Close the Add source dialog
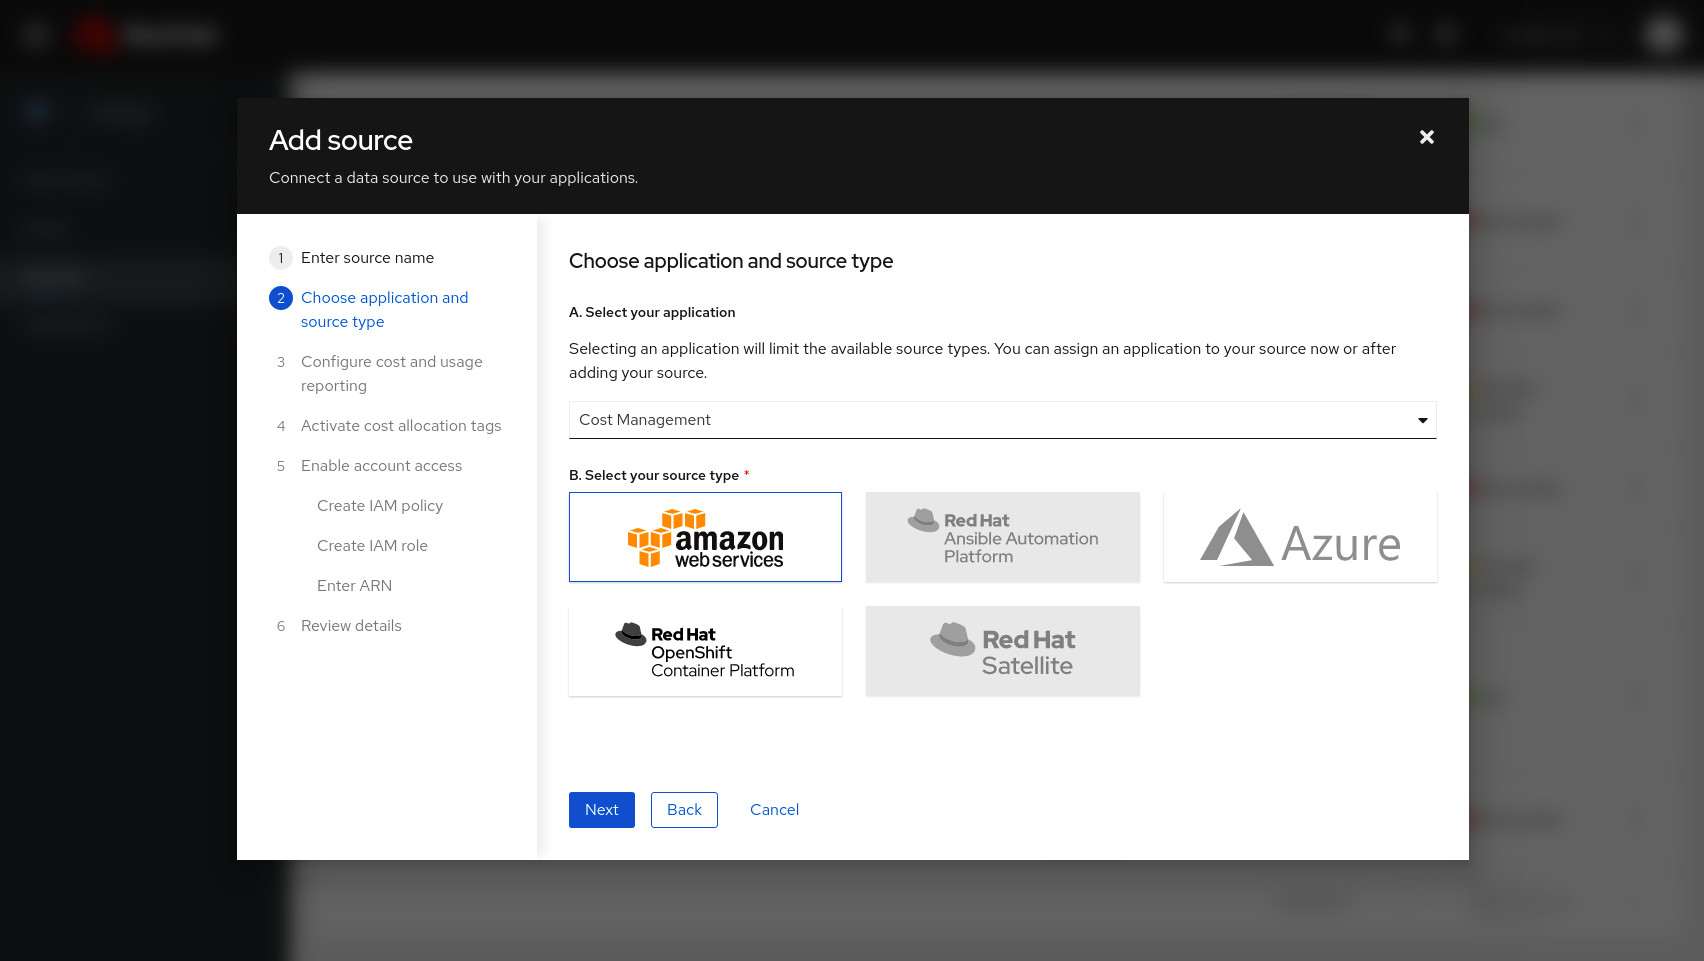Image resolution: width=1704 pixels, height=961 pixels. pyautogui.click(x=1427, y=137)
